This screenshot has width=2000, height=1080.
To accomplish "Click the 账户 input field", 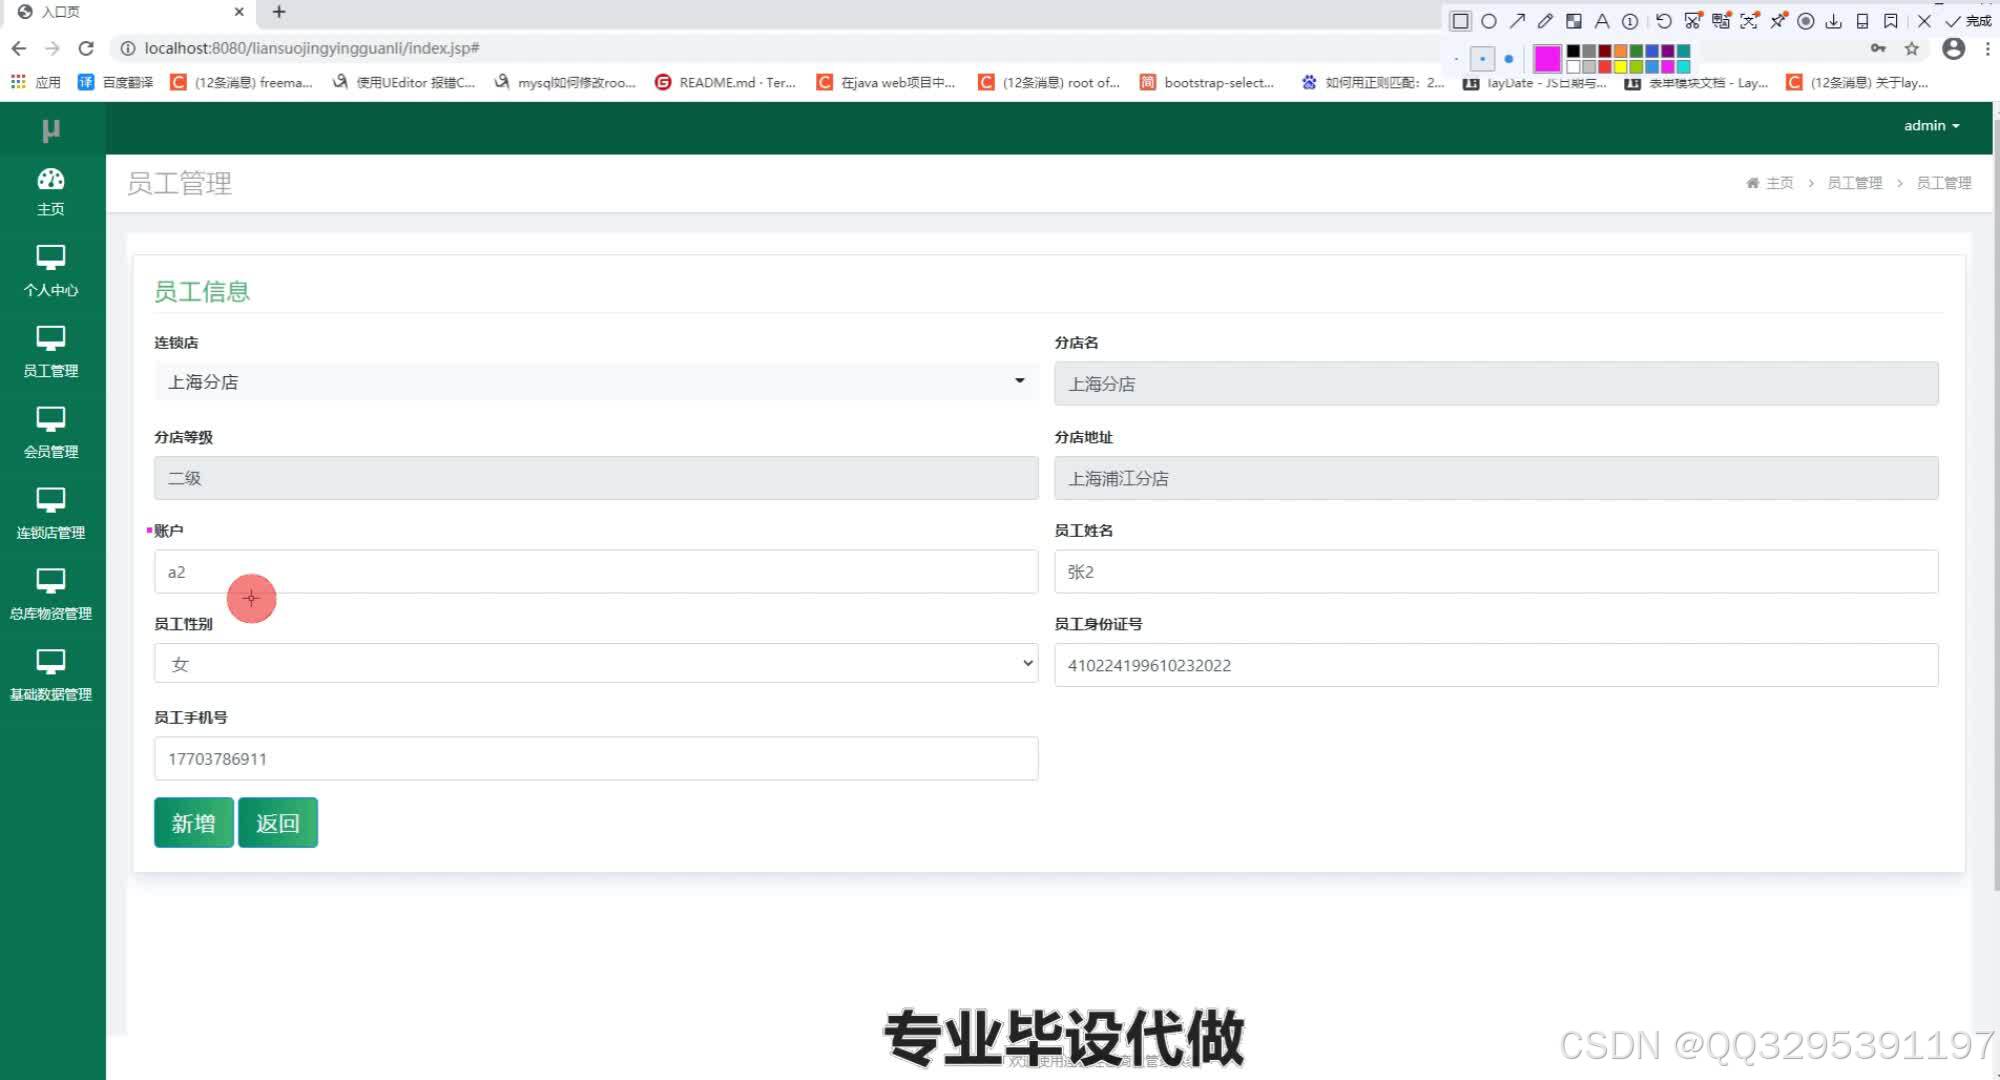I will click(x=596, y=572).
